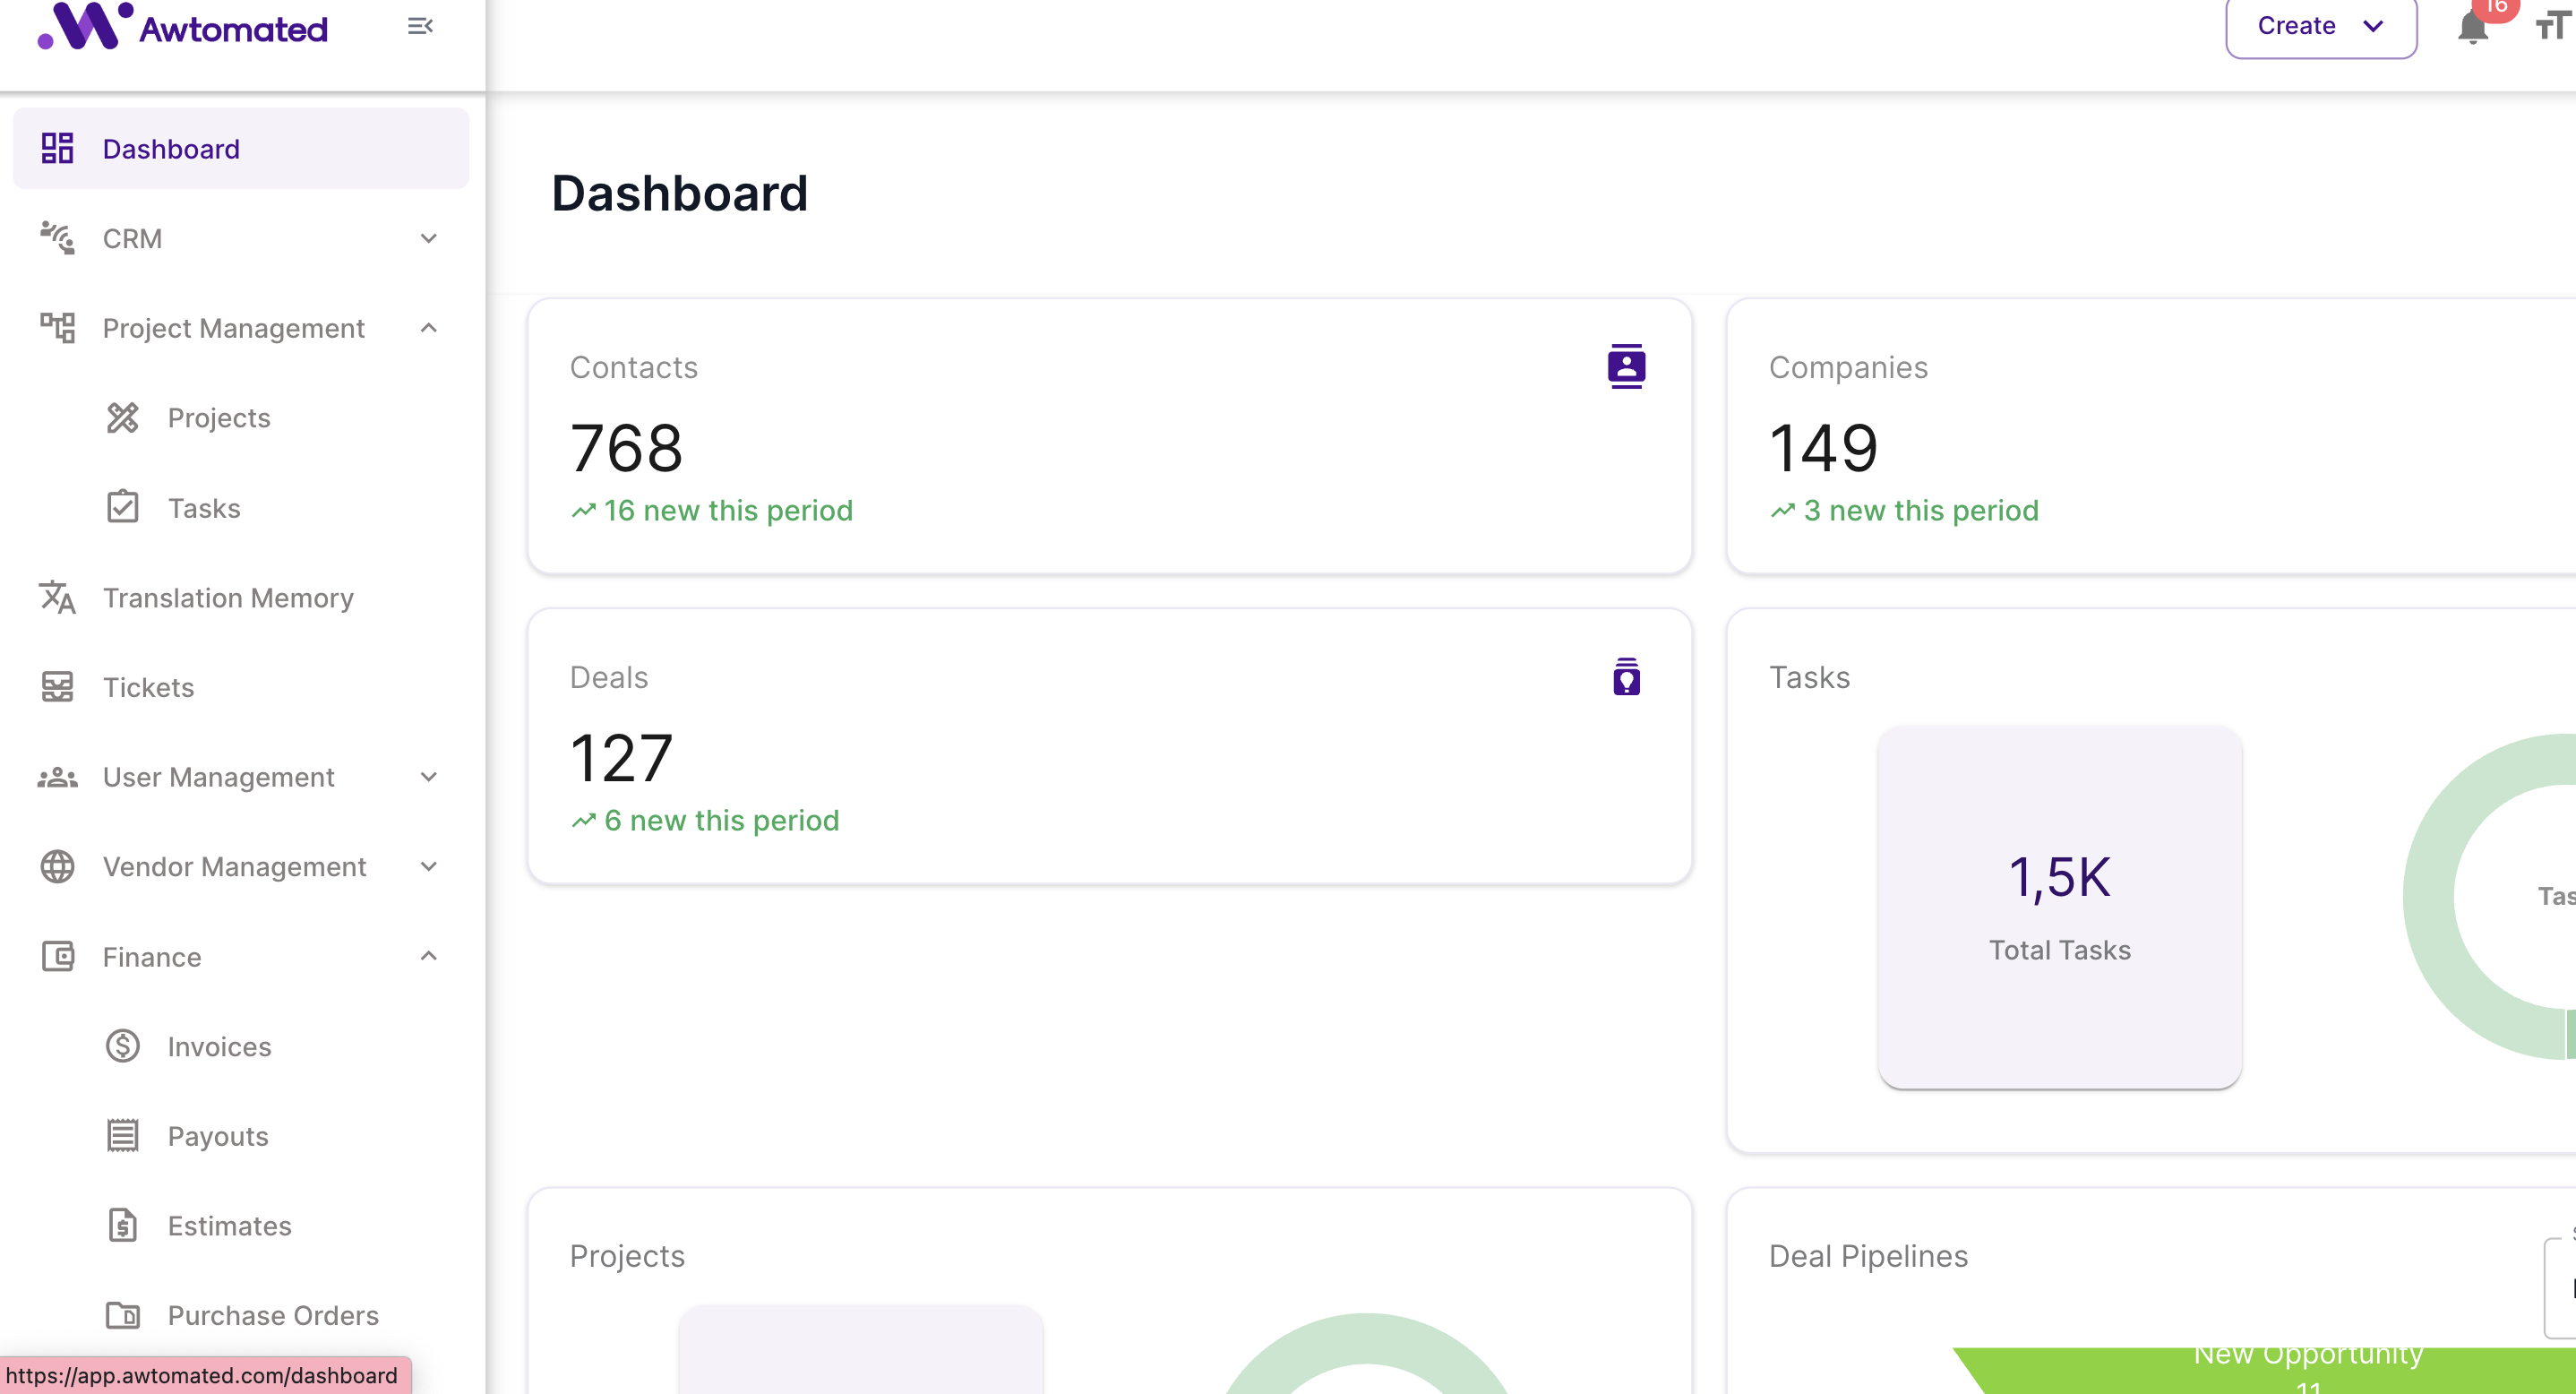Click the Translation Memory icon

click(x=57, y=597)
